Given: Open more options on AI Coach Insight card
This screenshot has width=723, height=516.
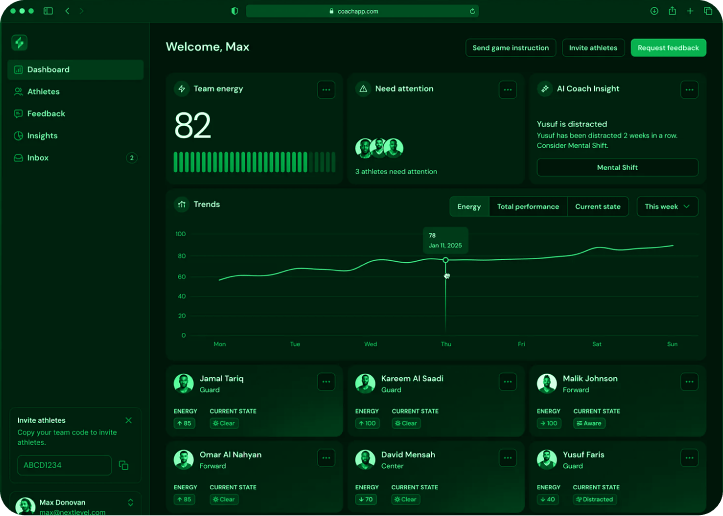Looking at the screenshot, I should (x=689, y=89).
